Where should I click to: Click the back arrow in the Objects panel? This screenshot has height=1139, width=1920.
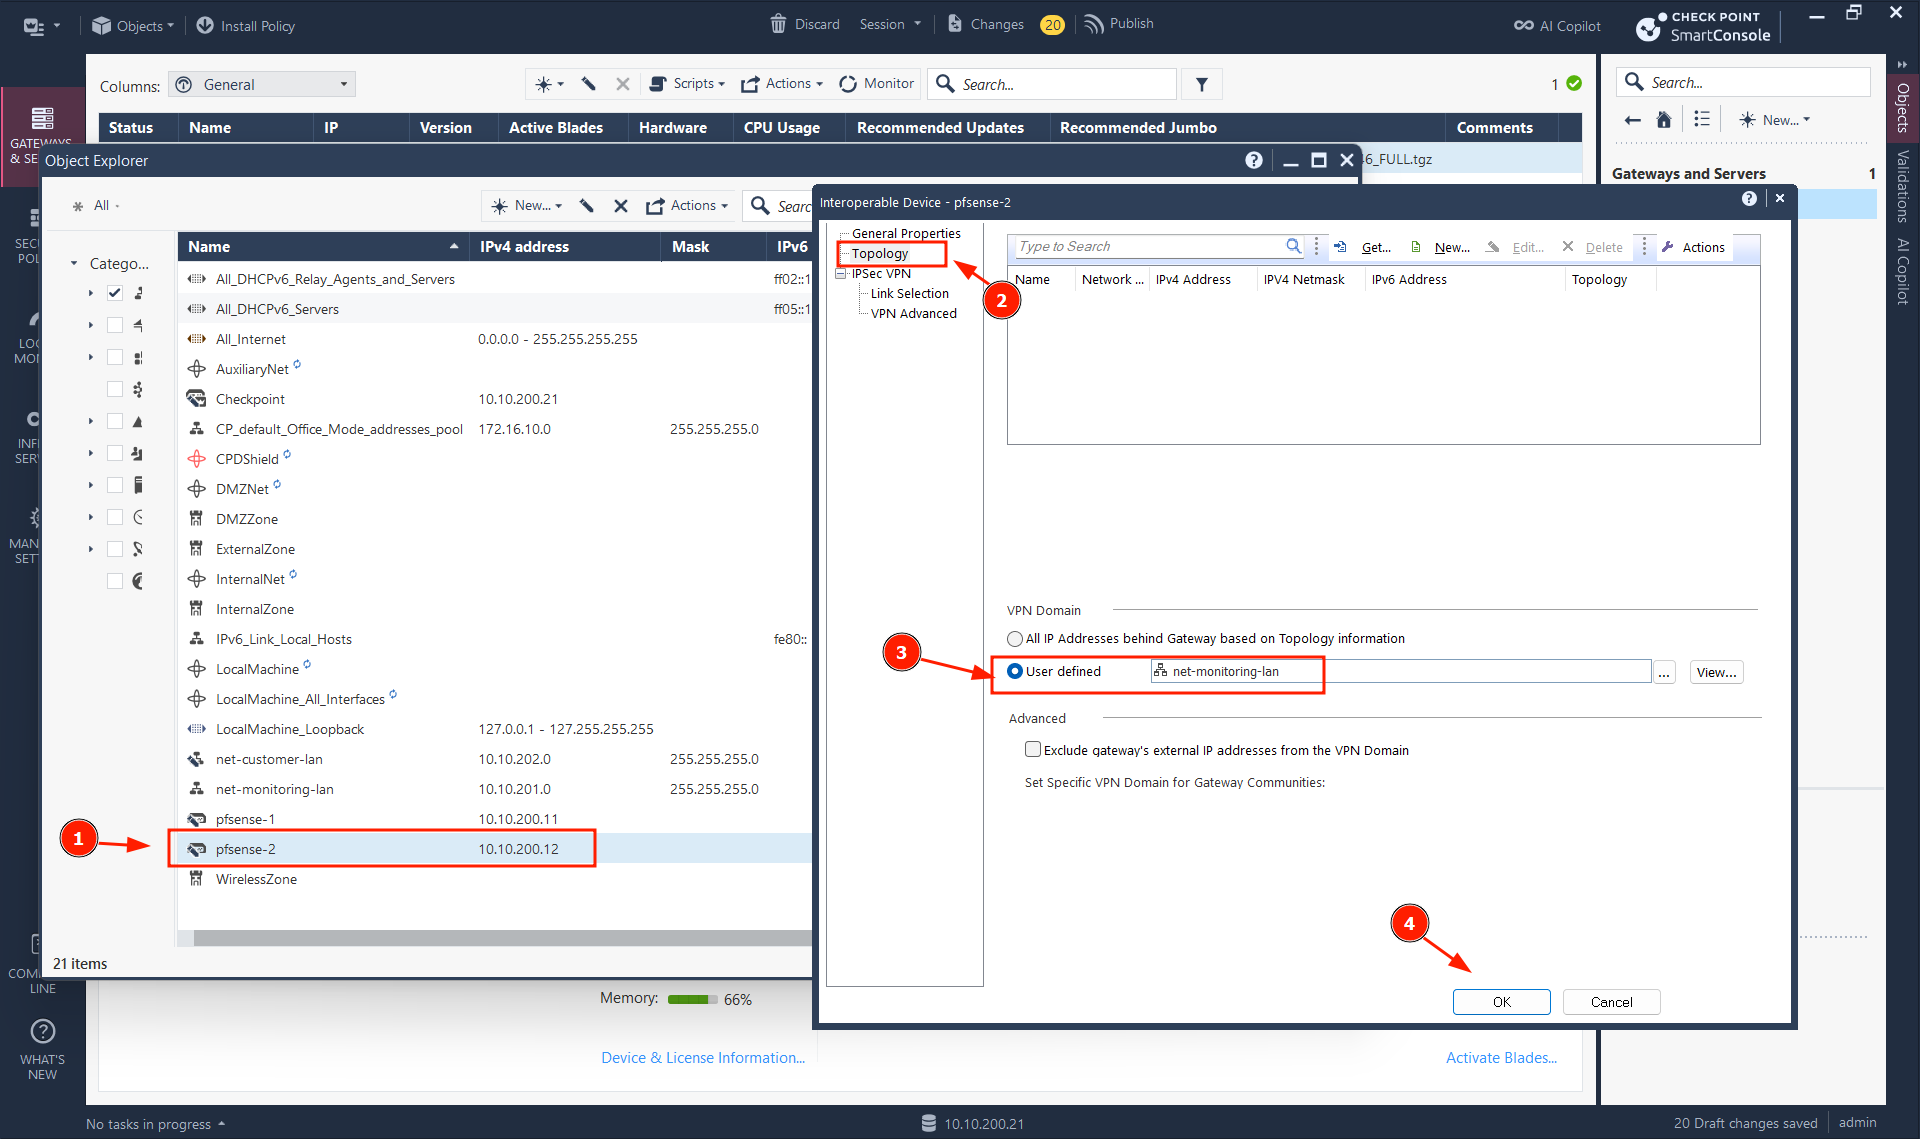(1633, 120)
